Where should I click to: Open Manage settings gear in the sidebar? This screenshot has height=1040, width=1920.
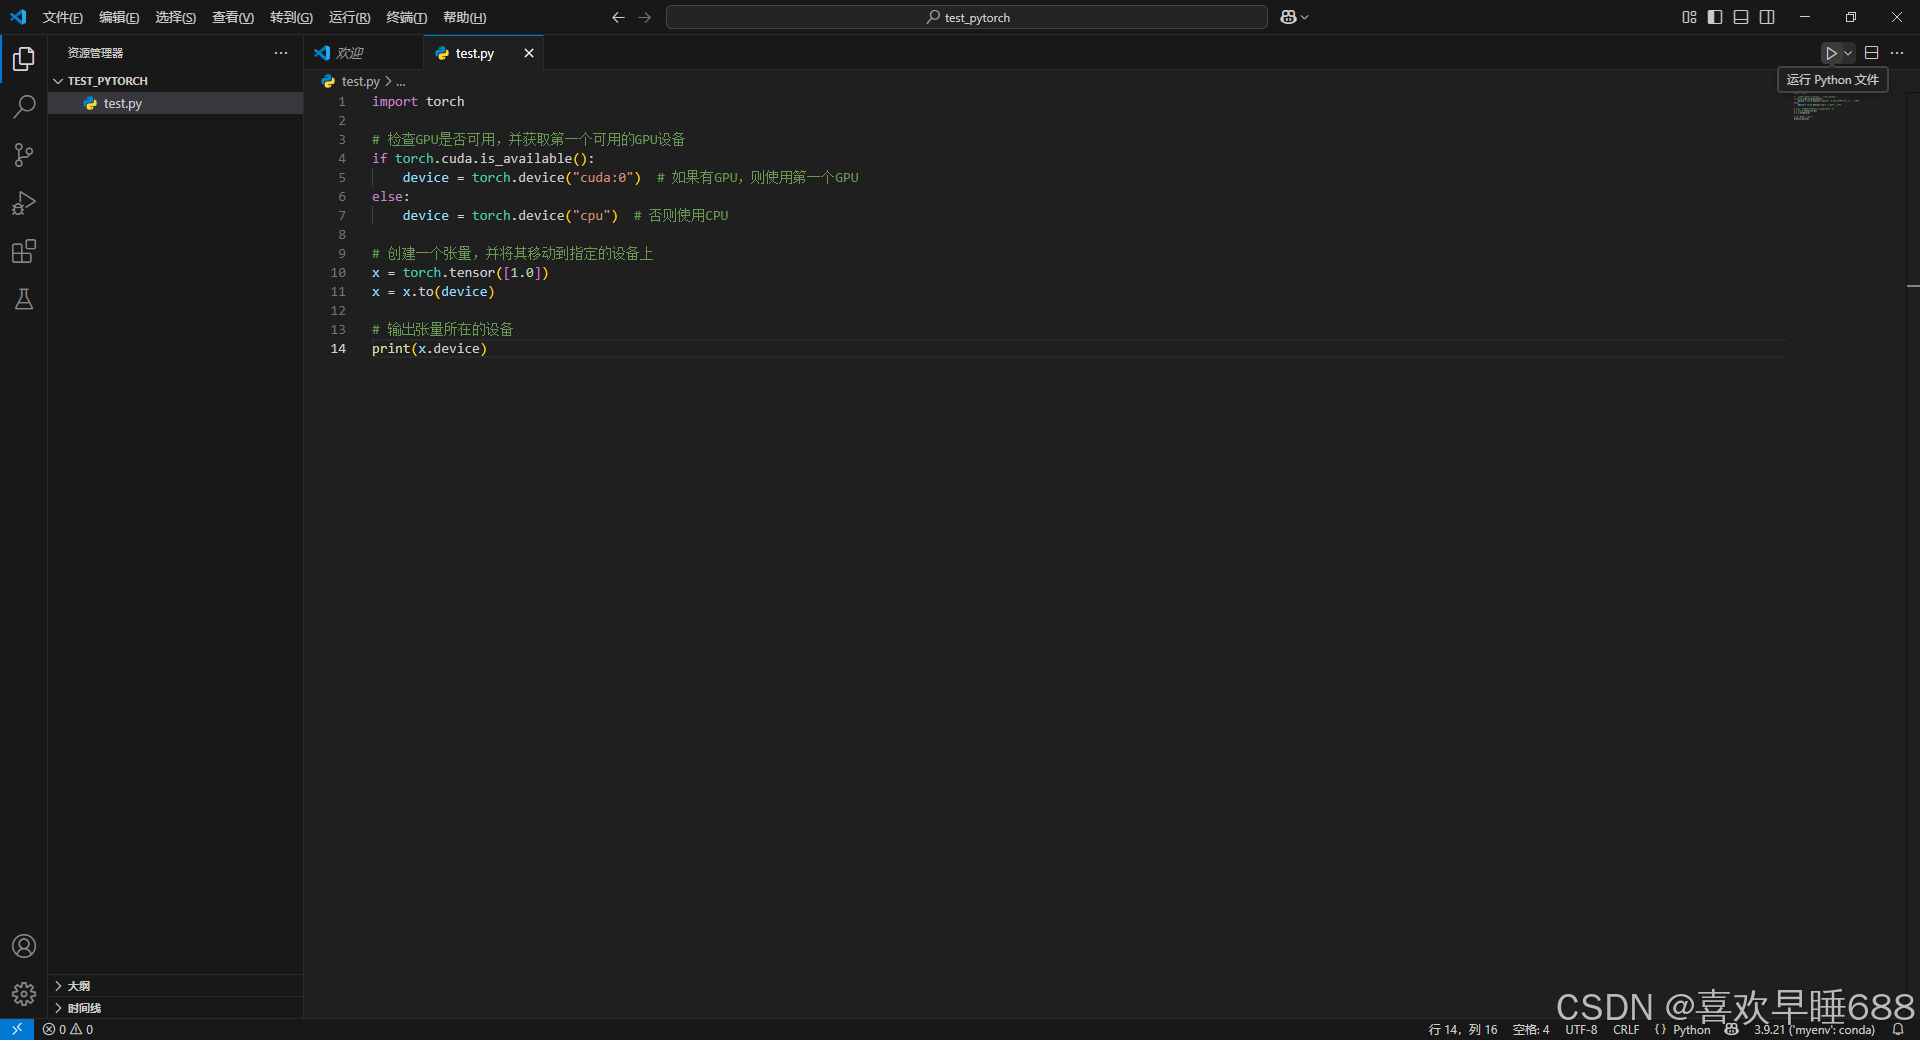(x=24, y=993)
